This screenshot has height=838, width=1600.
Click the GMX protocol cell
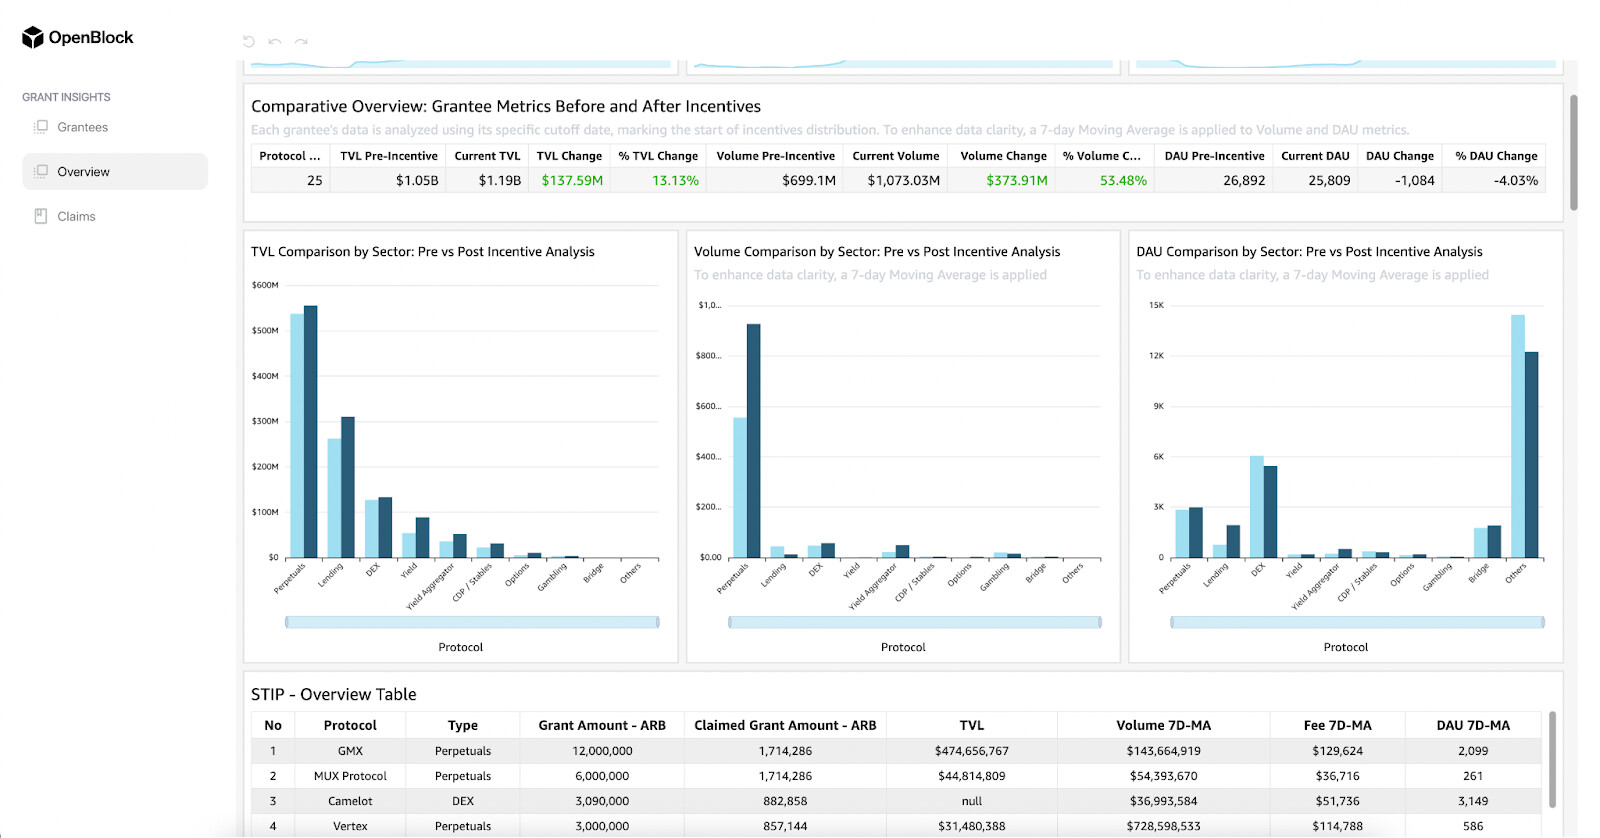350,751
